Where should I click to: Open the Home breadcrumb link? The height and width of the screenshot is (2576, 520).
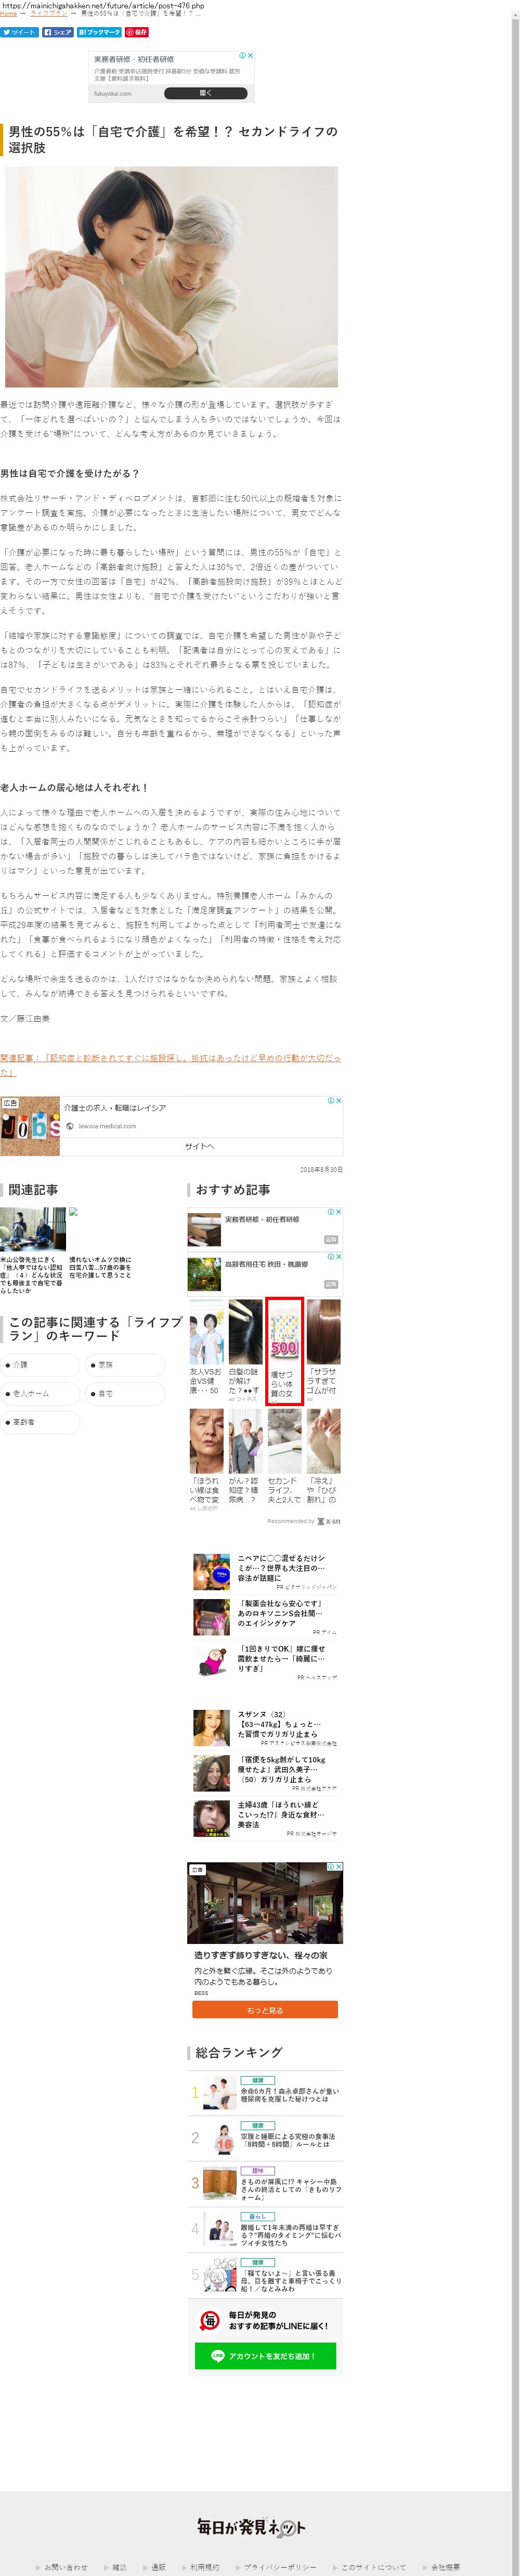click(x=8, y=14)
